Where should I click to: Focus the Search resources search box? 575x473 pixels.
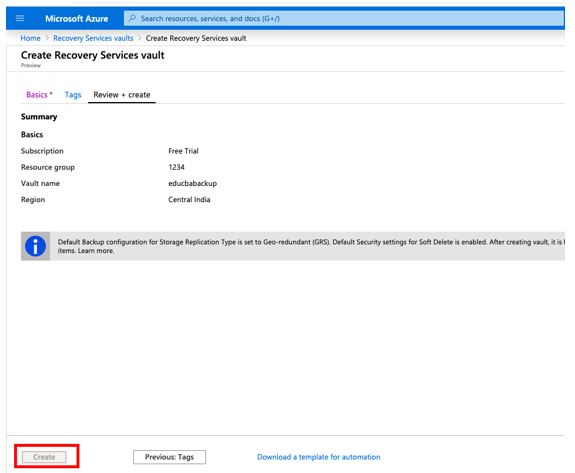[x=344, y=18]
